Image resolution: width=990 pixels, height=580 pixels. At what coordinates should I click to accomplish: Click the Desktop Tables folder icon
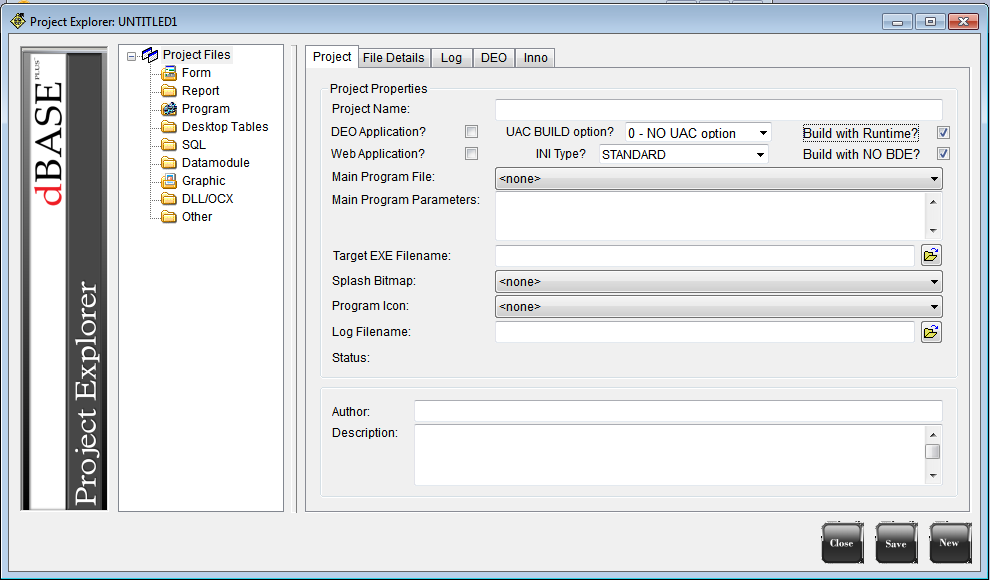point(169,127)
